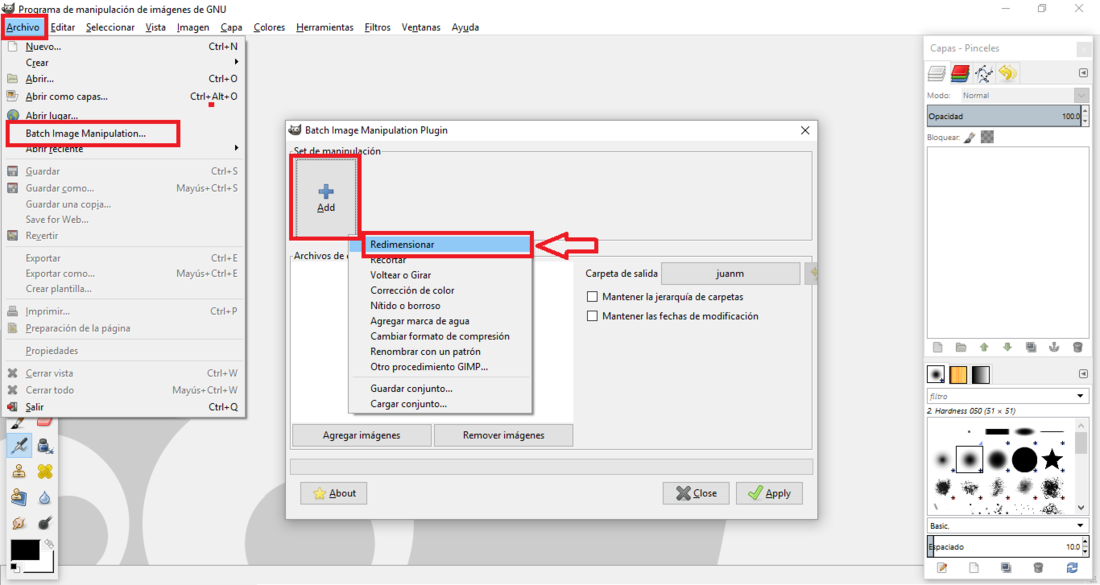
Task: Click the white background color swatch
Action: (48, 564)
